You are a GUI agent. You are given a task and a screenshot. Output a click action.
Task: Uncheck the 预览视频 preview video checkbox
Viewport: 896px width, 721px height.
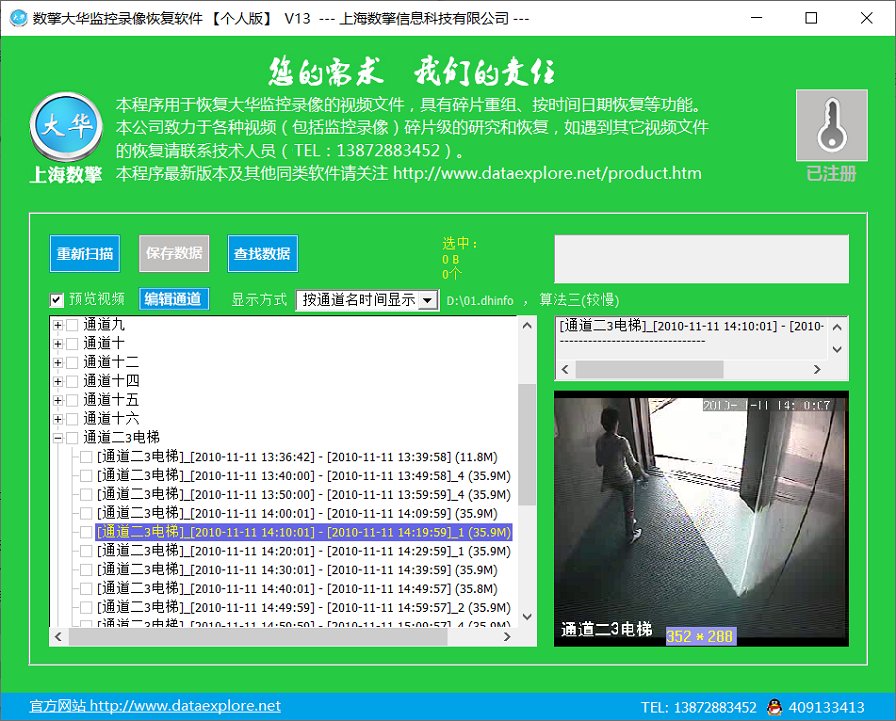(57, 299)
